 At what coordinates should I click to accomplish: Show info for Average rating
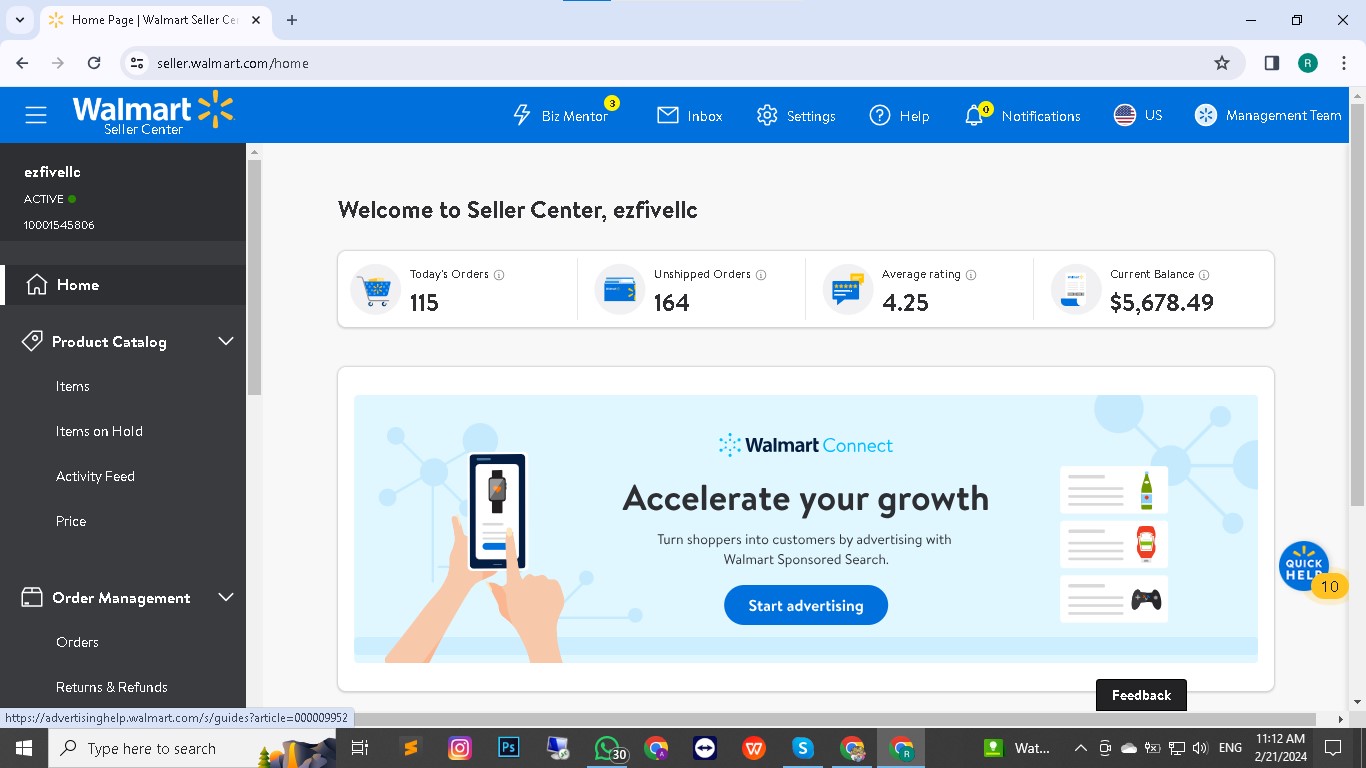point(971,275)
